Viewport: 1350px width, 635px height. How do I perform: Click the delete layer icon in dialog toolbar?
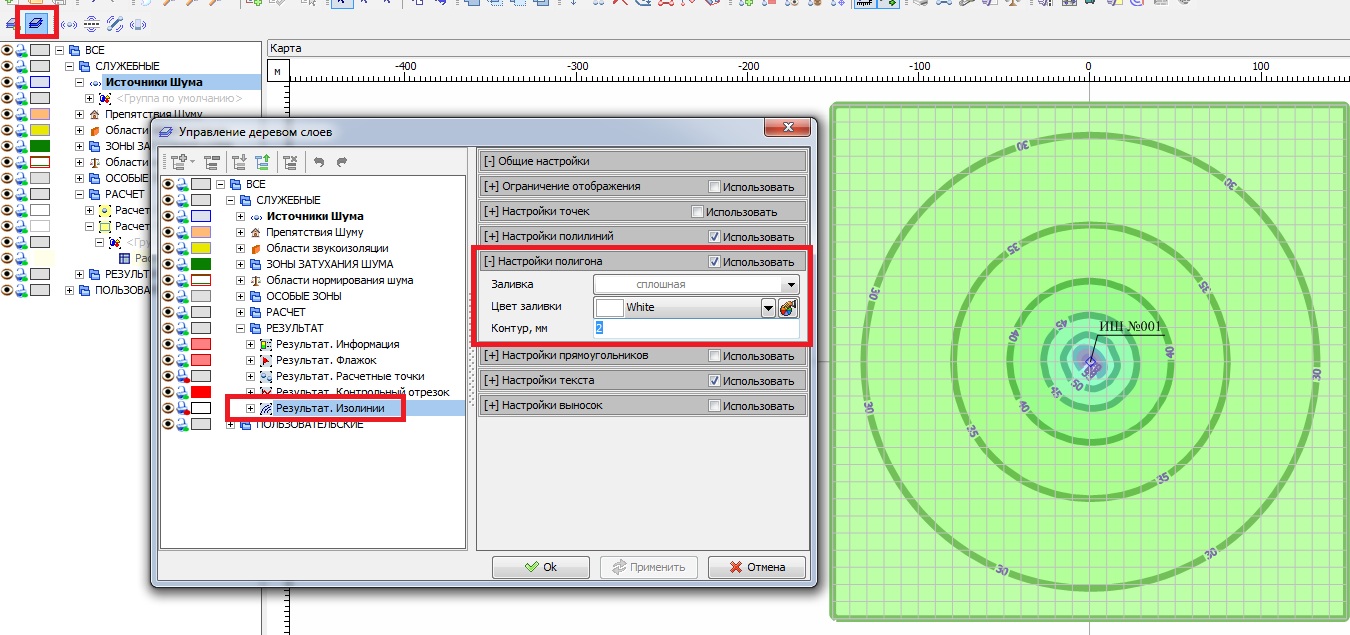[x=290, y=161]
